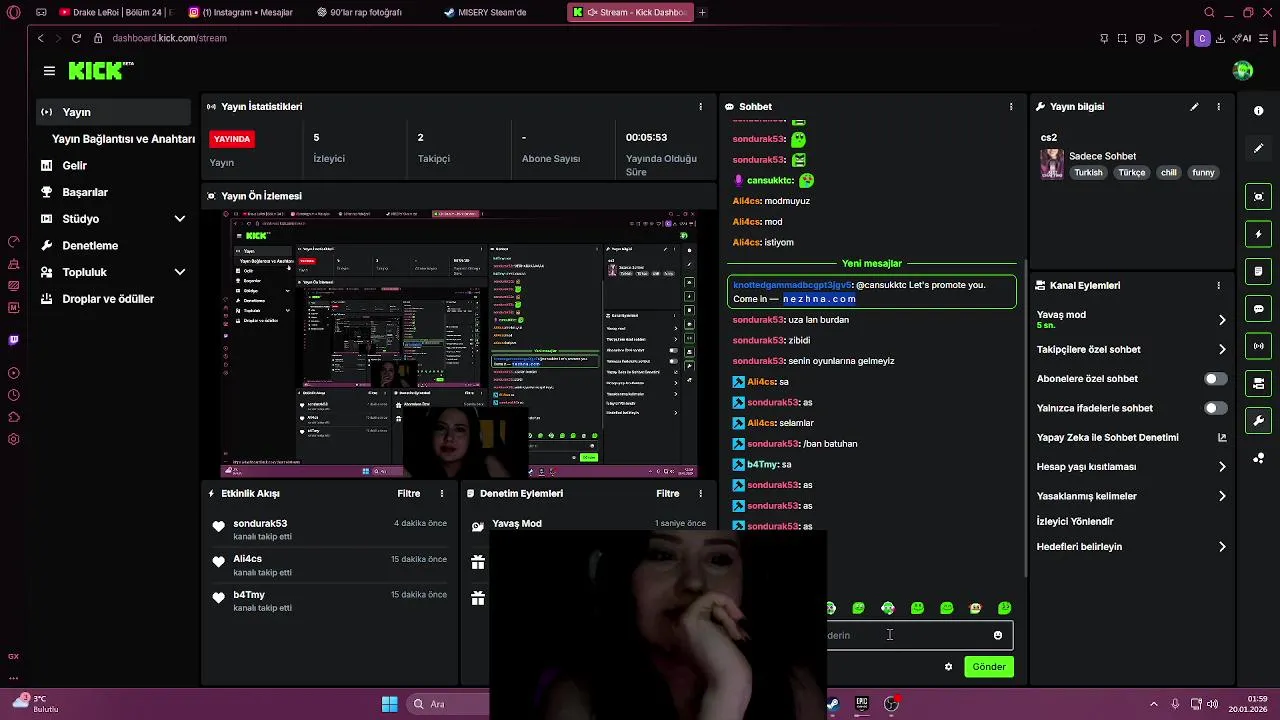Expand Takipçilere özel sohbet settings

click(1222, 349)
